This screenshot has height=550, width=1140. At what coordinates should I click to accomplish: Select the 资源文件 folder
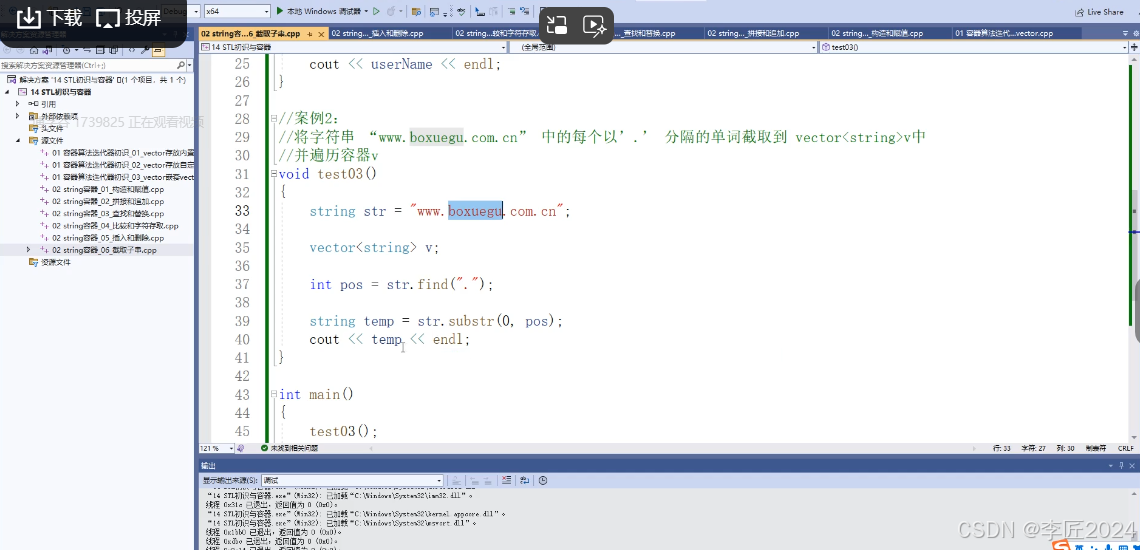pos(55,262)
